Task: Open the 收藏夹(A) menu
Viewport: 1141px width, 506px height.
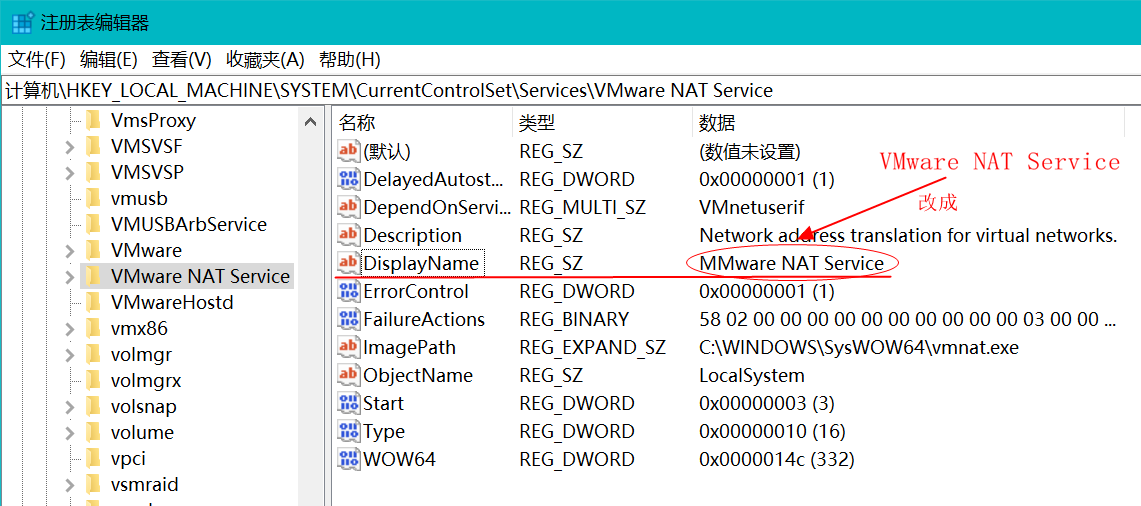Action: click(x=265, y=59)
